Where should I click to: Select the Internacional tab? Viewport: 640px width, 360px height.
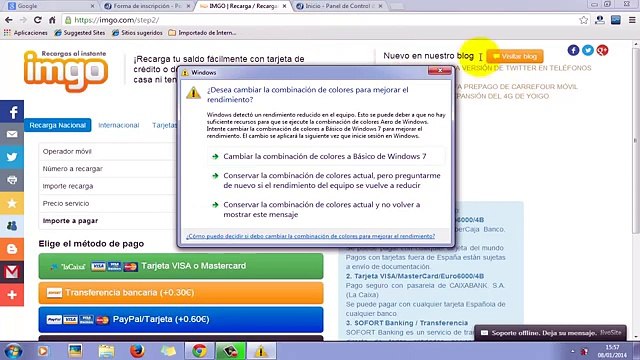tap(119, 125)
